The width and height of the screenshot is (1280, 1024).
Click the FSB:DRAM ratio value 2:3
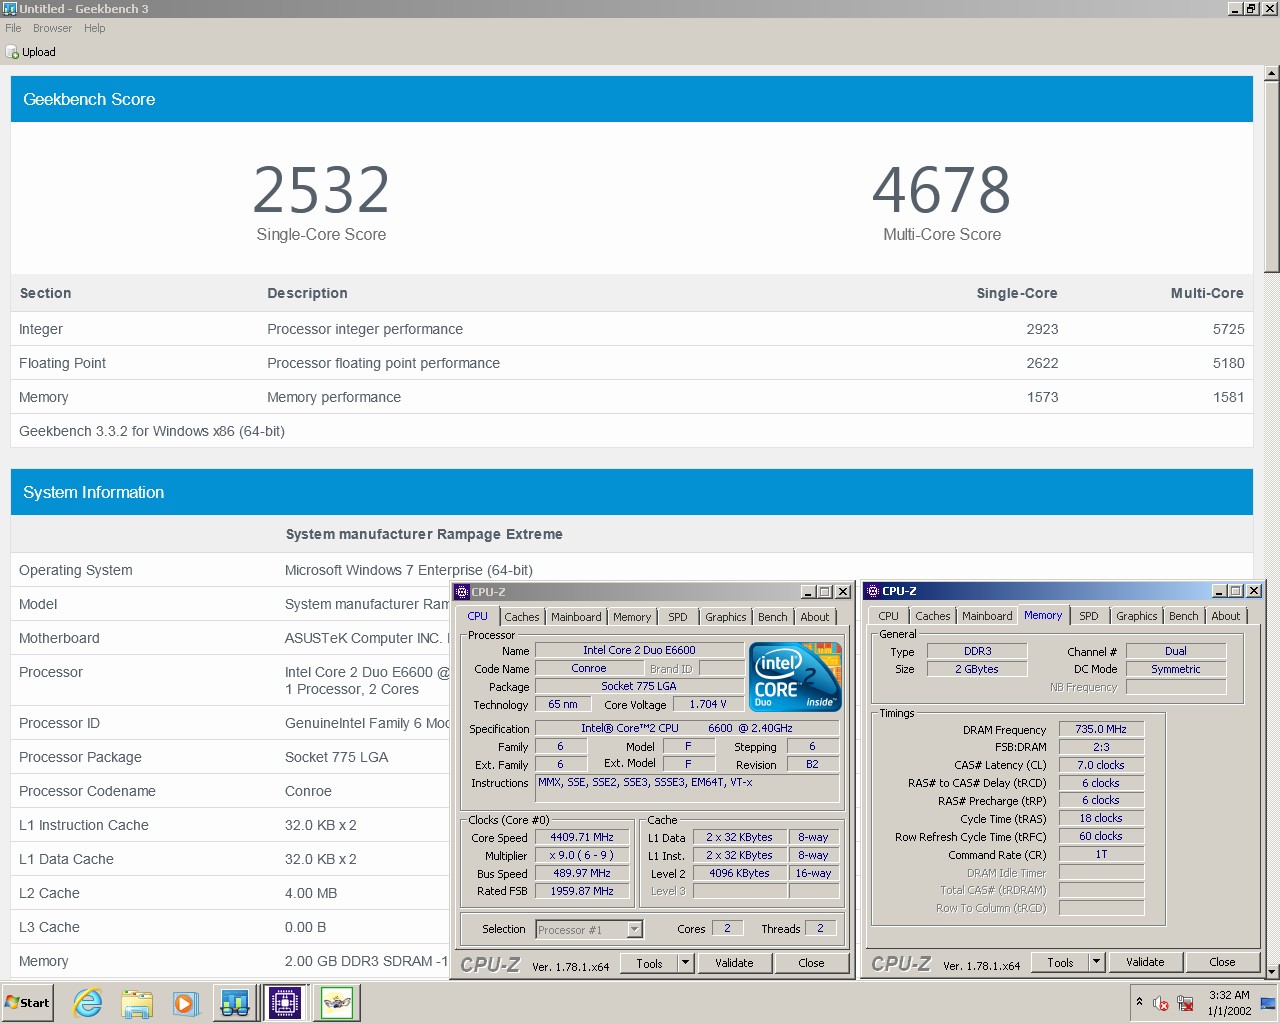1101,747
